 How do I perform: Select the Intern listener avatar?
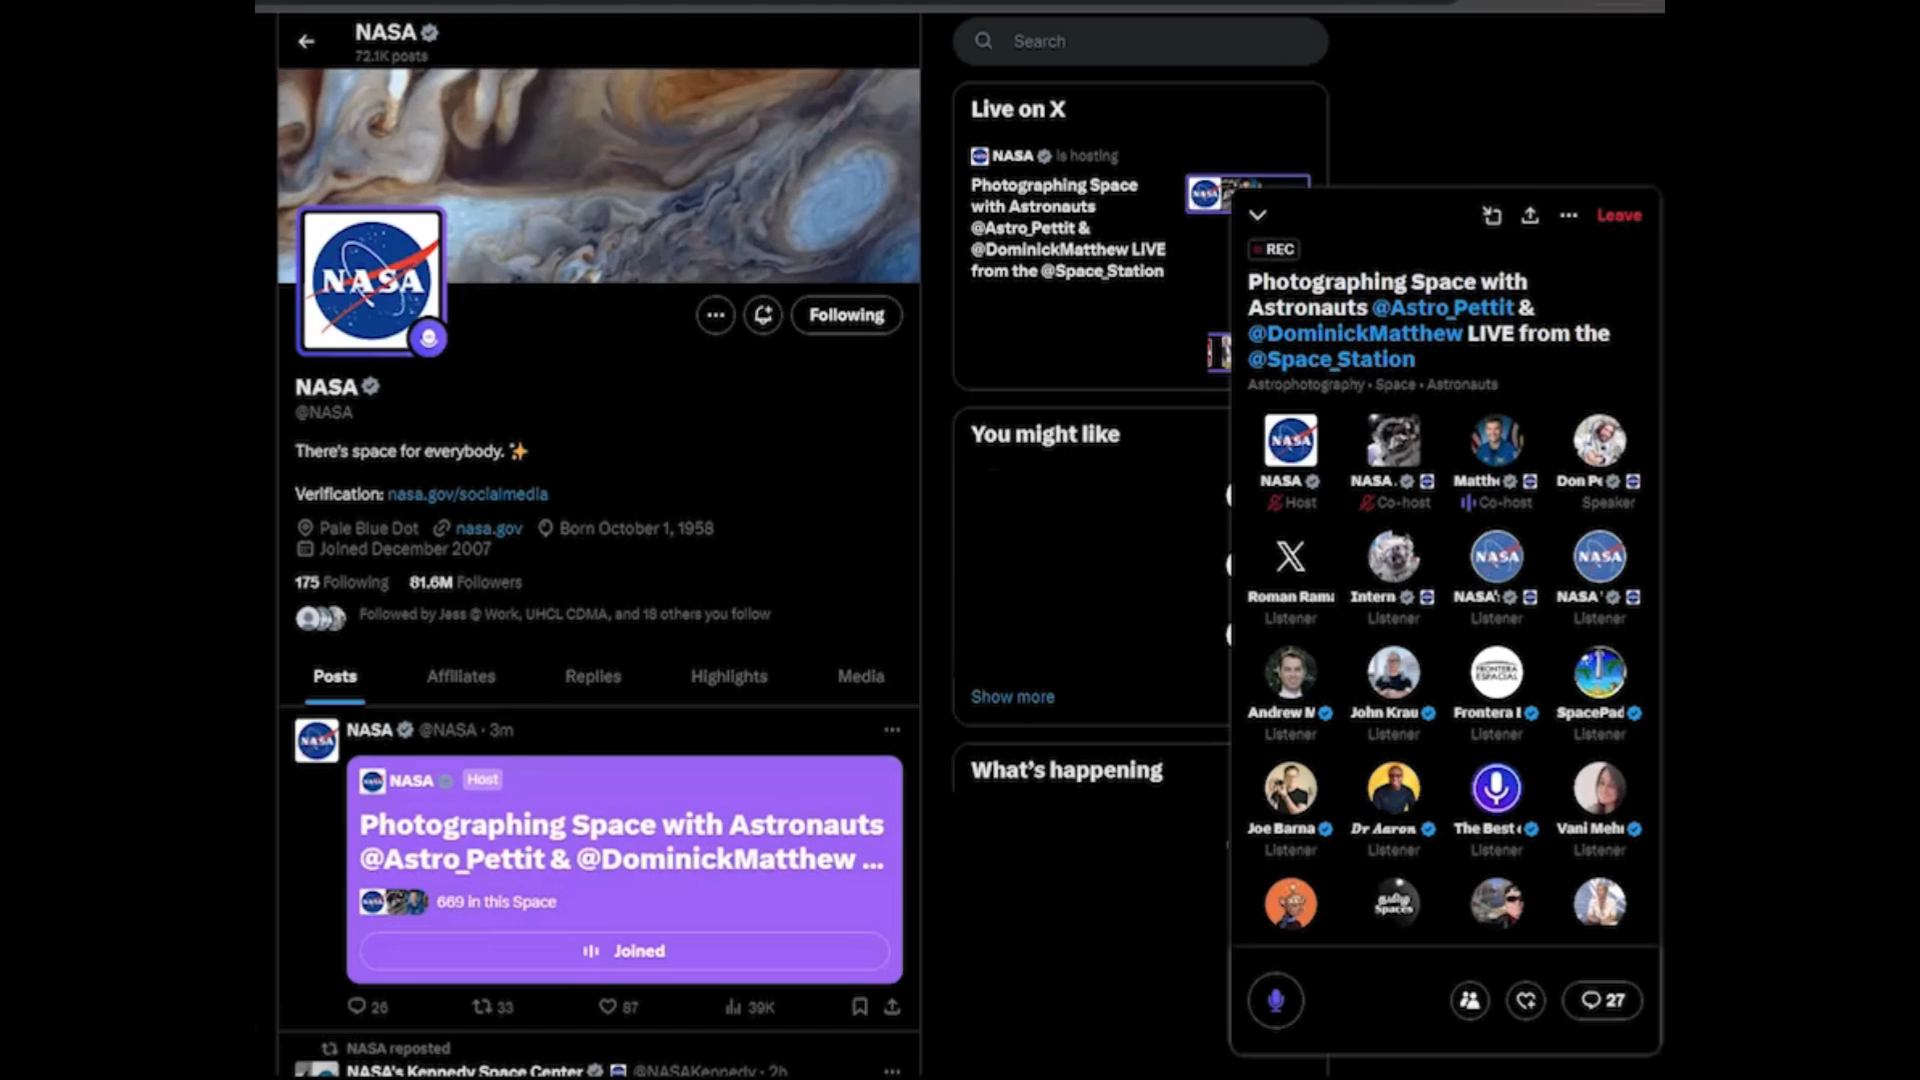(1393, 557)
